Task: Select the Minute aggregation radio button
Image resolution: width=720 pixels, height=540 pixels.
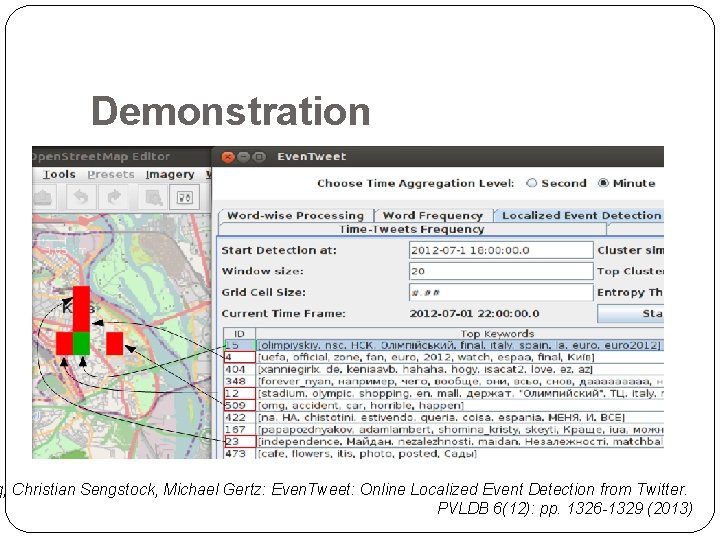Action: 603,183
